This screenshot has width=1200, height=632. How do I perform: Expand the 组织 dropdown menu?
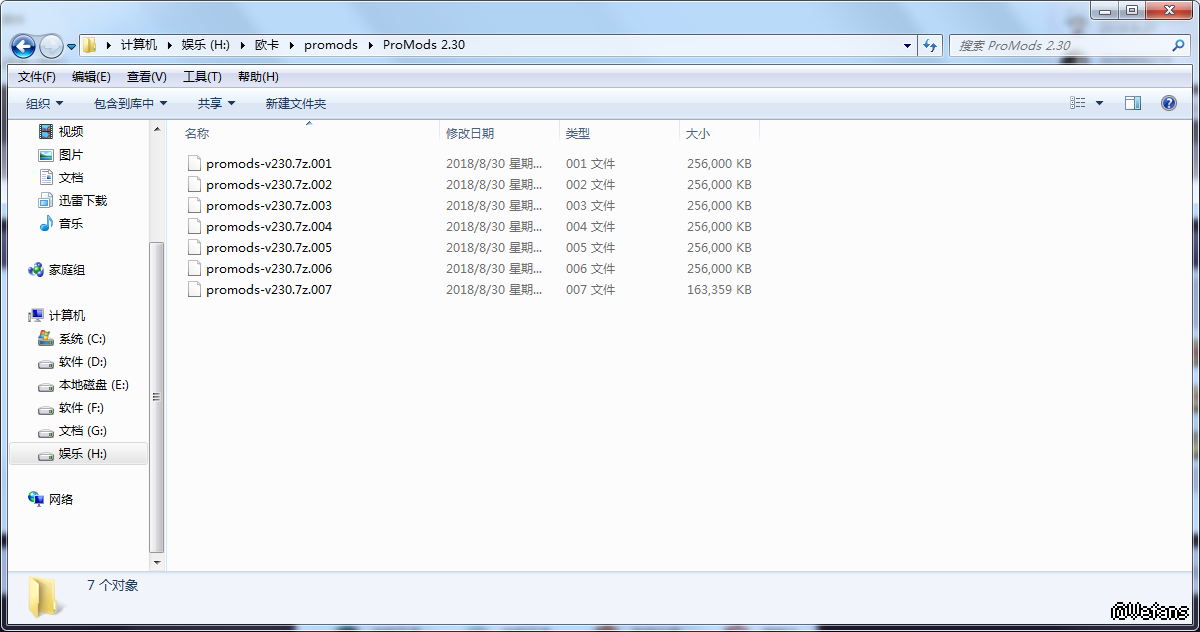coord(44,103)
